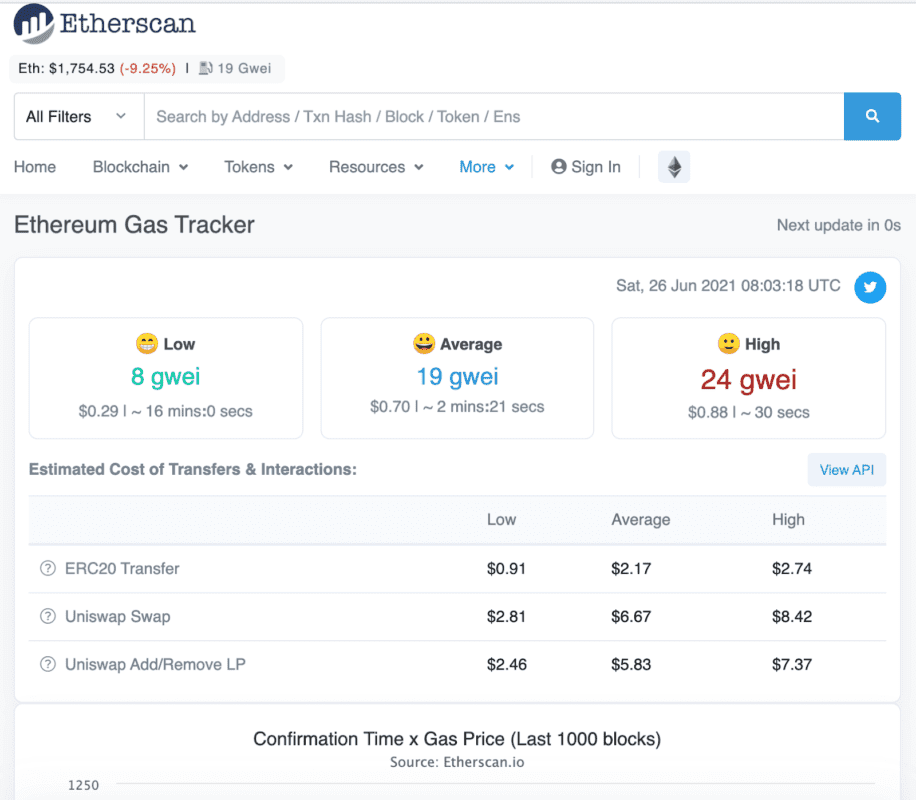
Task: Click the smiley emoji in Average card
Action: (x=424, y=344)
